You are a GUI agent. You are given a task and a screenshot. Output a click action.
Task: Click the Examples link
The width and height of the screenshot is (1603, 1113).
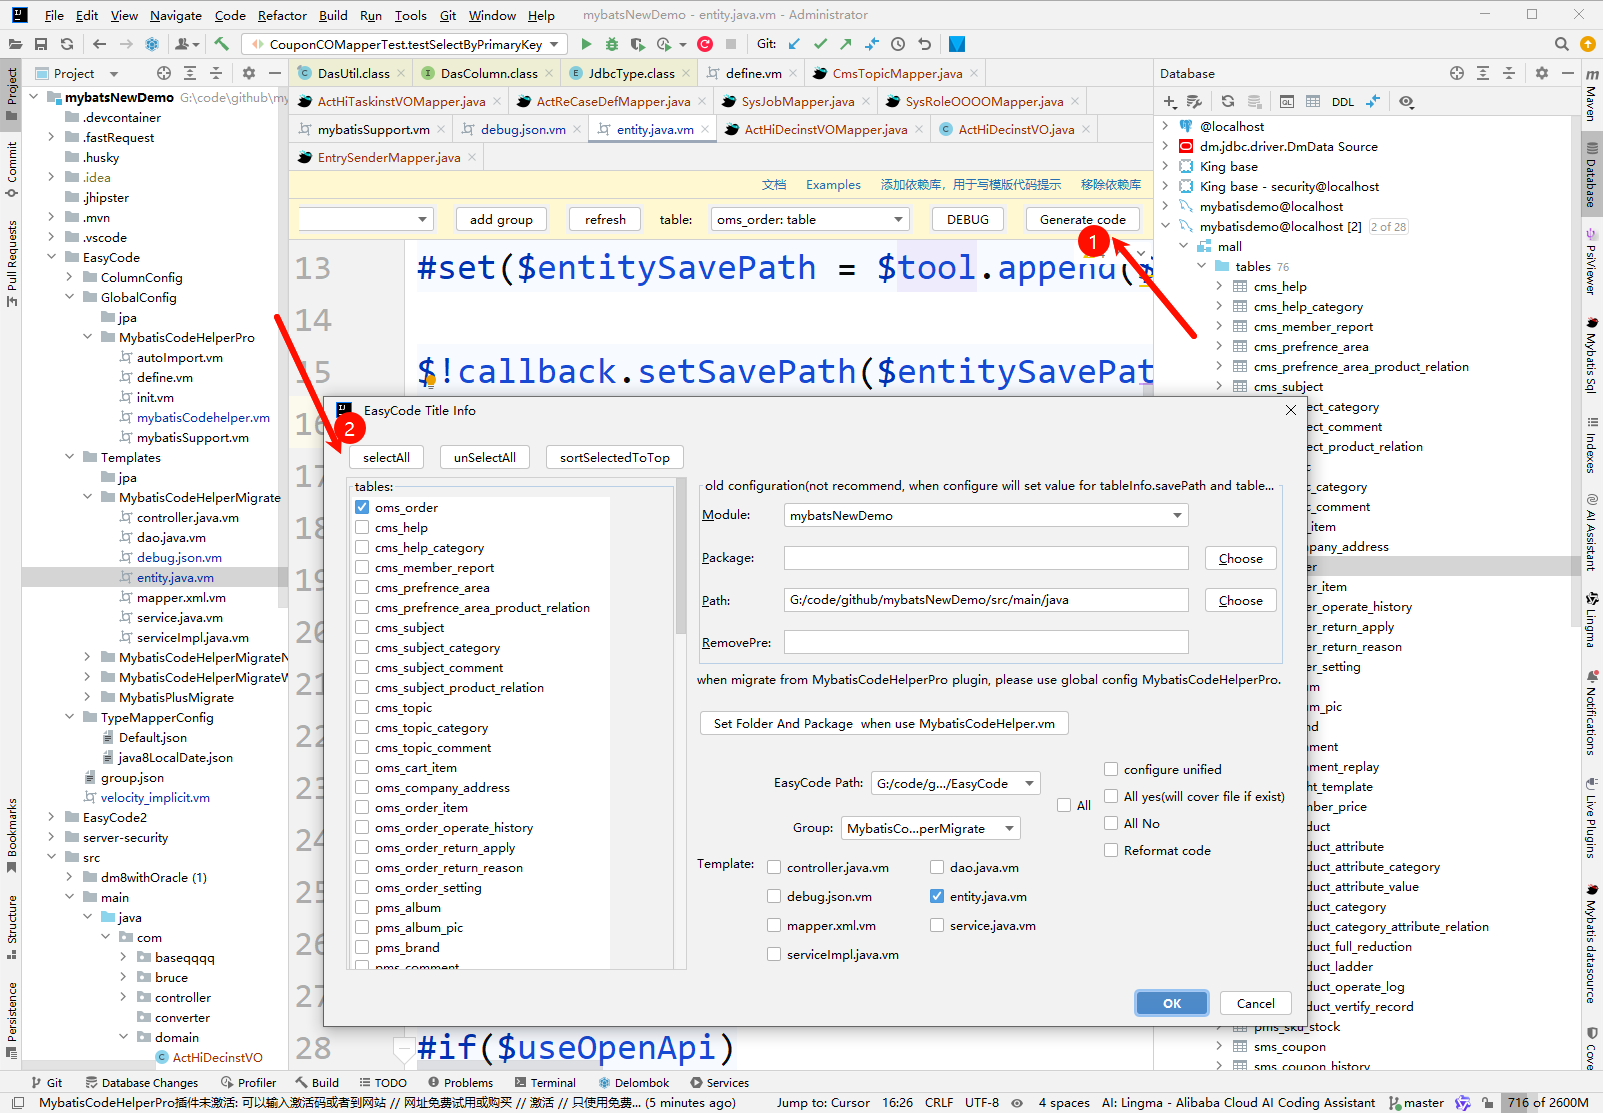[833, 185]
